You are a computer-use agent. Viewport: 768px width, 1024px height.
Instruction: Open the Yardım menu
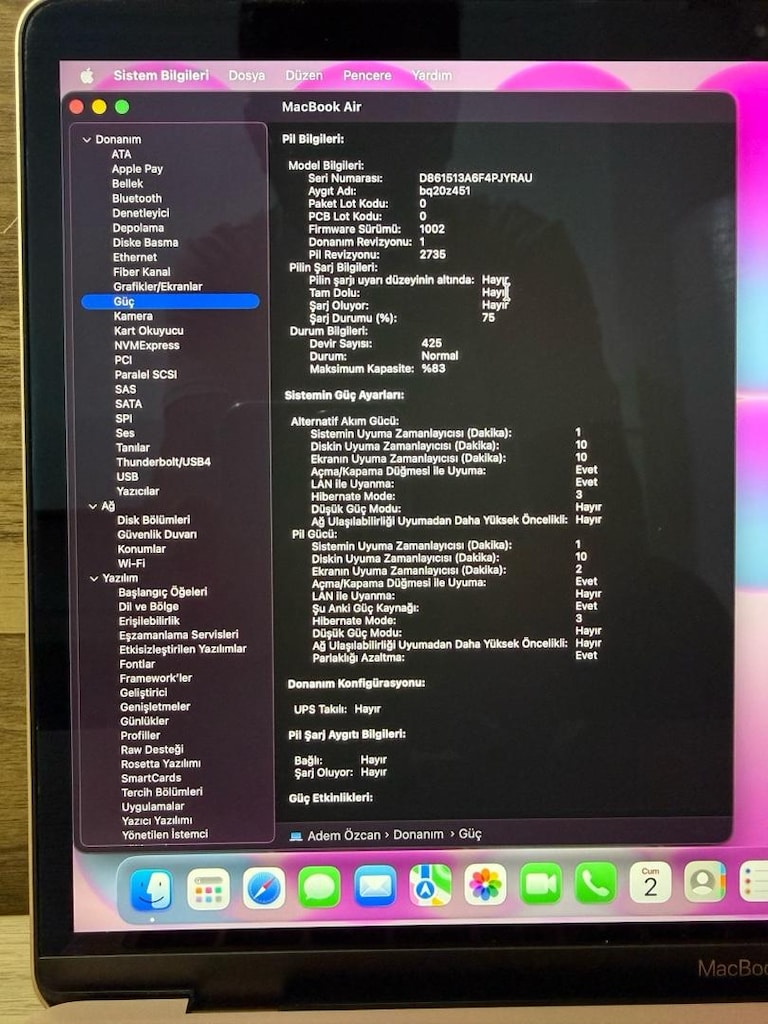(x=432, y=75)
